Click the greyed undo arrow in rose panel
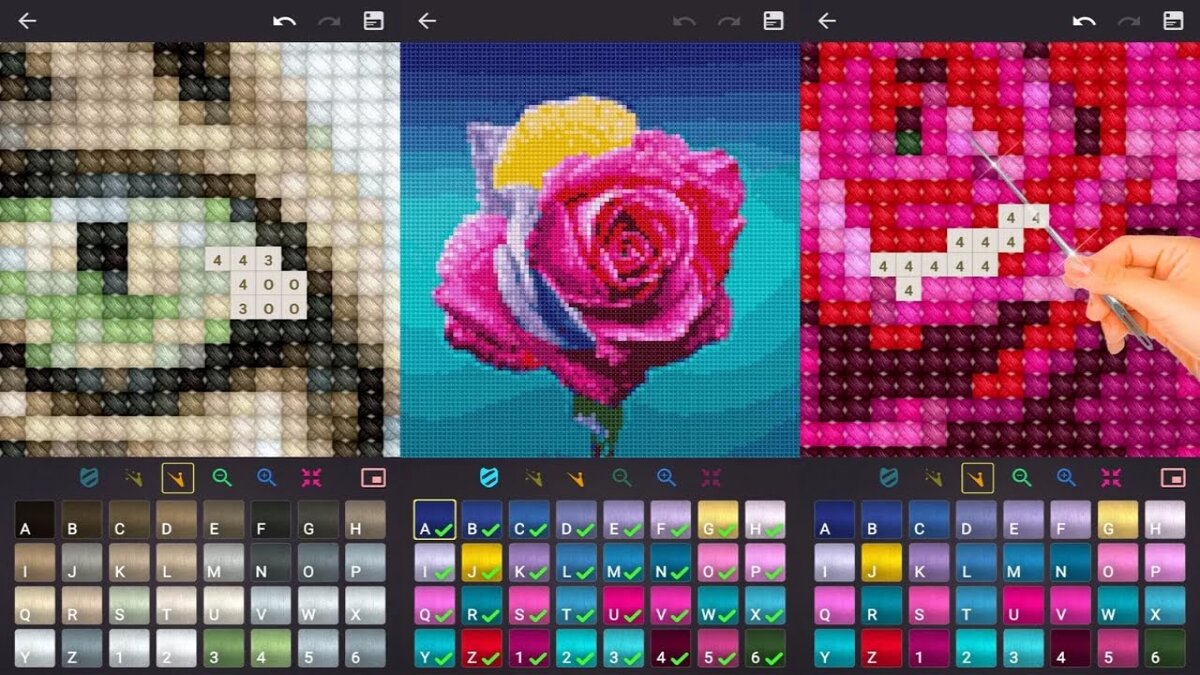 [684, 21]
